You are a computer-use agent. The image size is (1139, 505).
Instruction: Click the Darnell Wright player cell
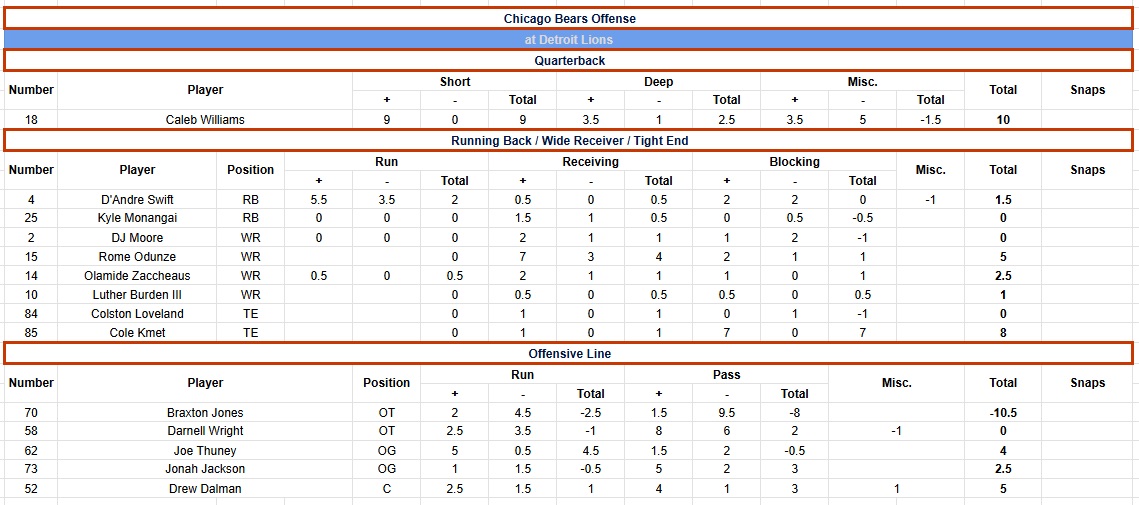205,431
